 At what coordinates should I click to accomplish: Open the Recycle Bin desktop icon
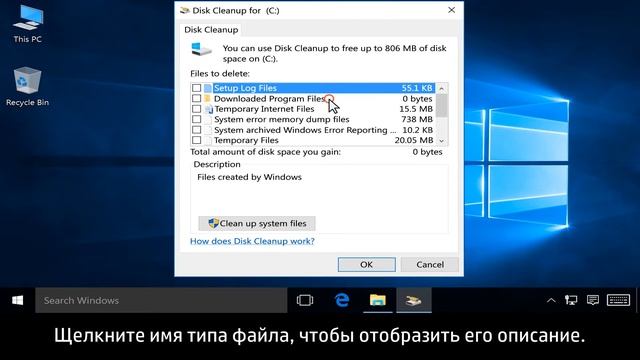click(27, 87)
